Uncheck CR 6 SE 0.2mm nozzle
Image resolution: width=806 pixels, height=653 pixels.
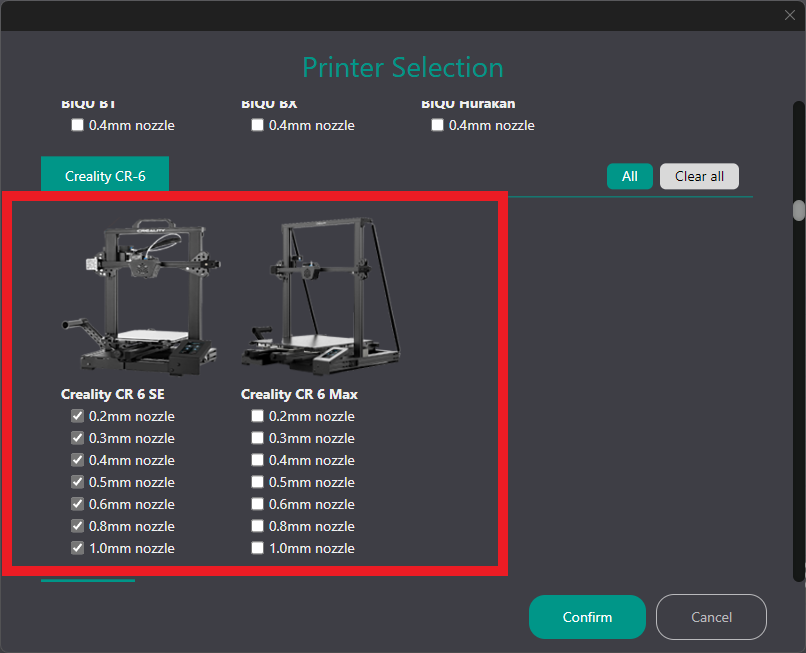[x=77, y=416]
